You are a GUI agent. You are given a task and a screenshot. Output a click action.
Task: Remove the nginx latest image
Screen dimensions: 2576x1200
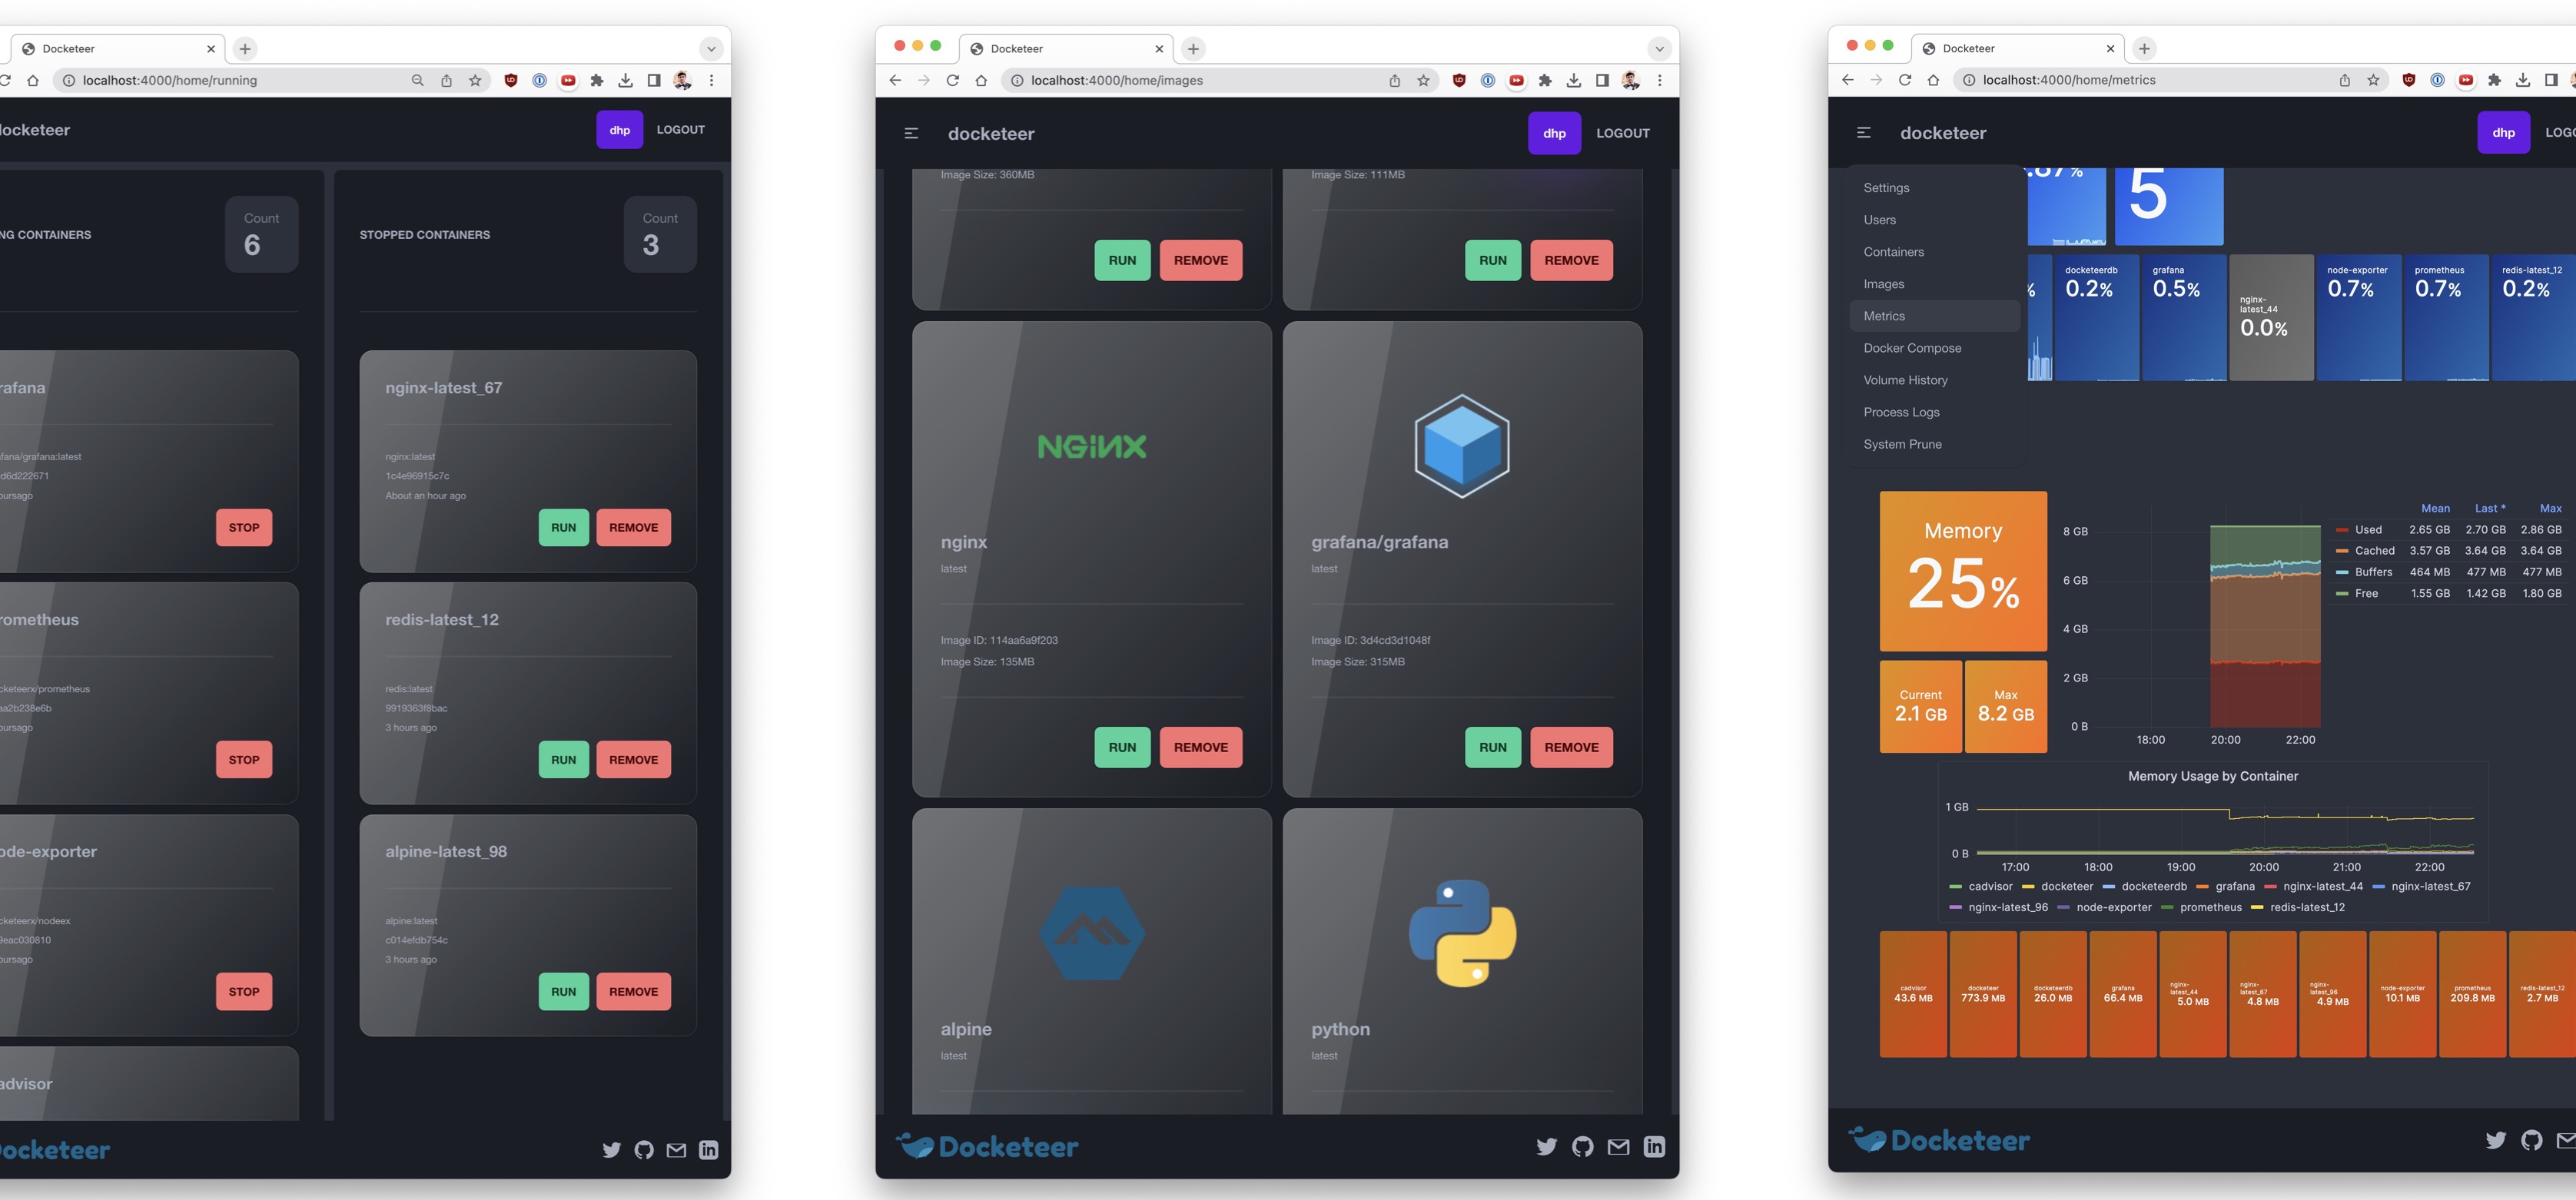tap(1200, 747)
